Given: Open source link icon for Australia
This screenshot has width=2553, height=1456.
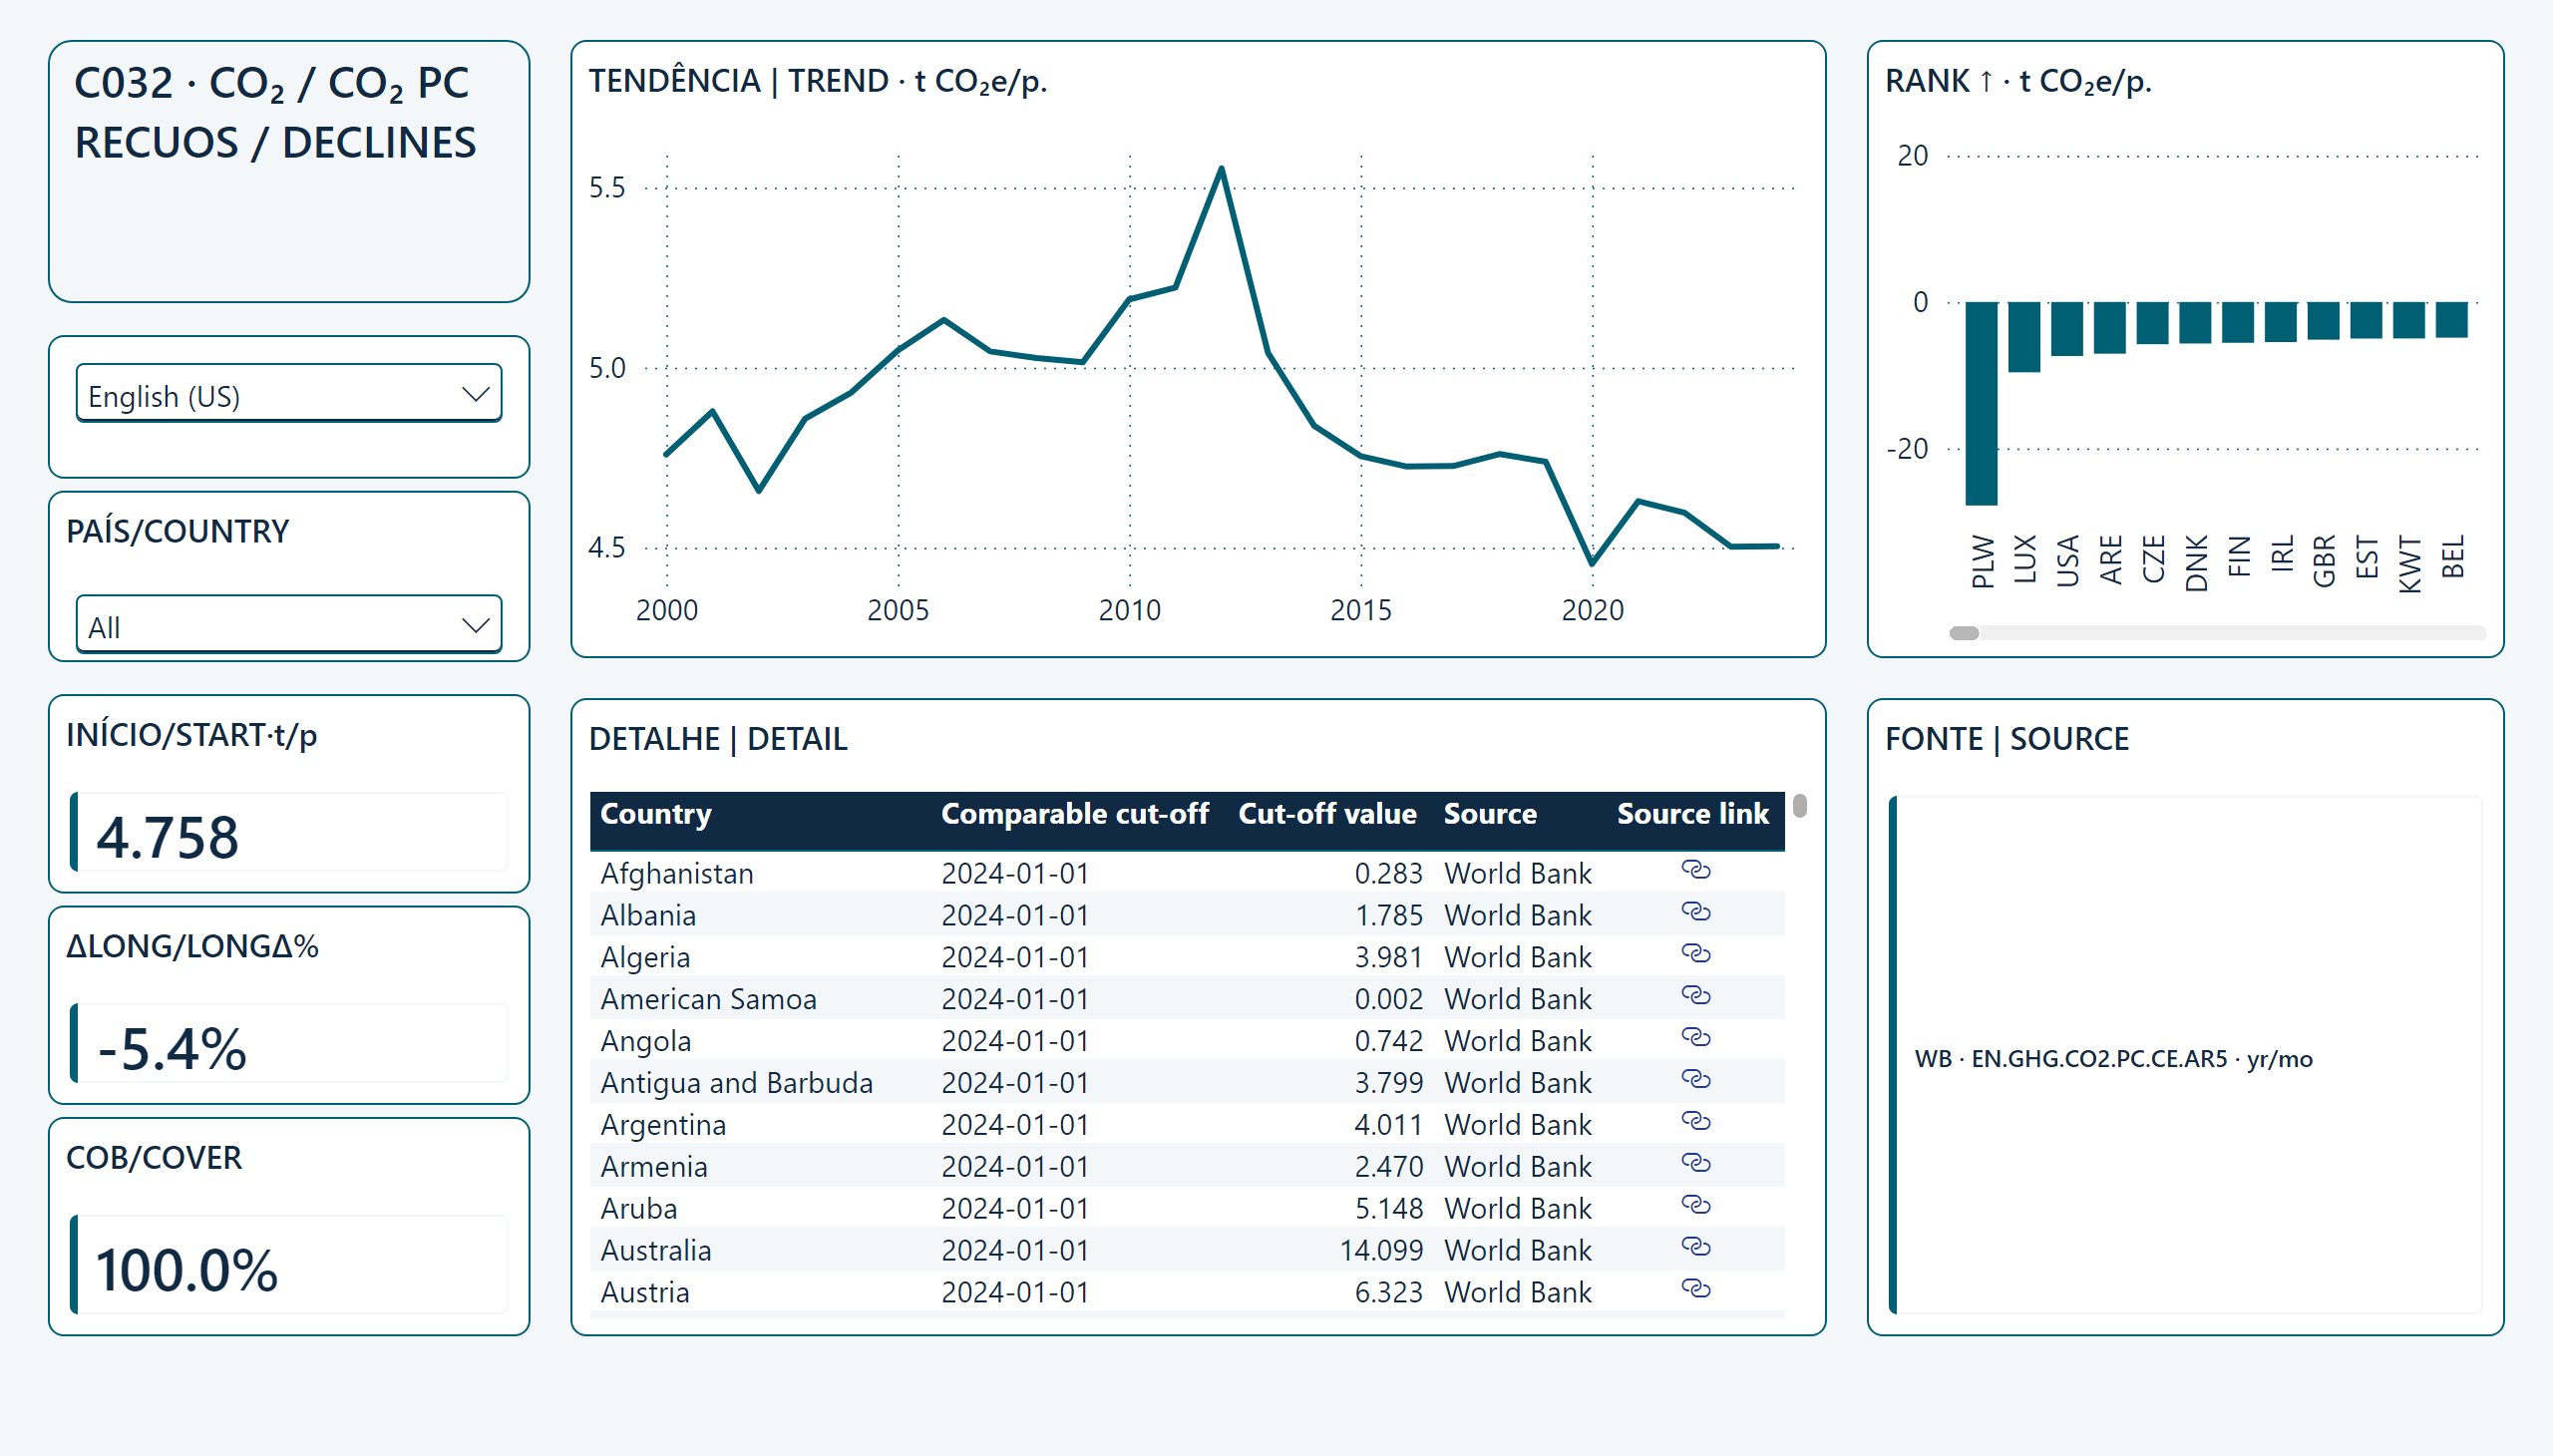Looking at the screenshot, I should [1695, 1248].
